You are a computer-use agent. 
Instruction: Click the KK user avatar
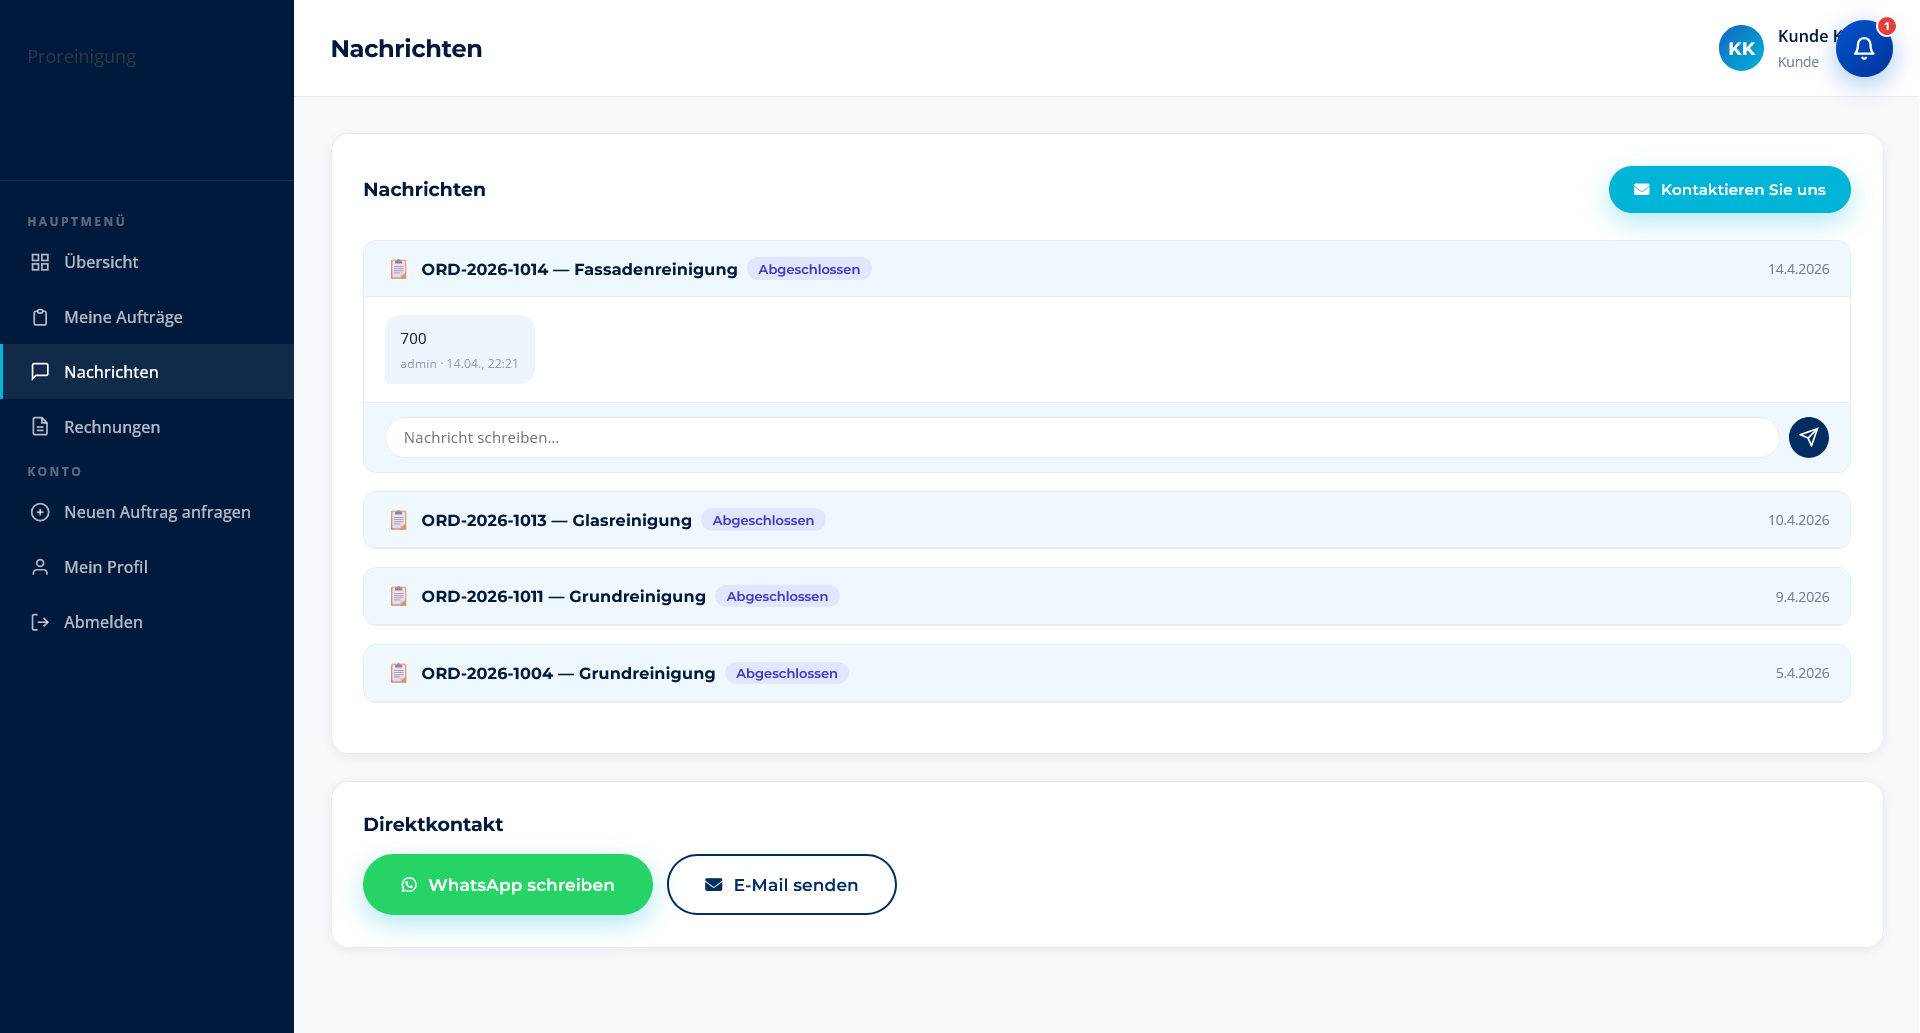click(1741, 48)
